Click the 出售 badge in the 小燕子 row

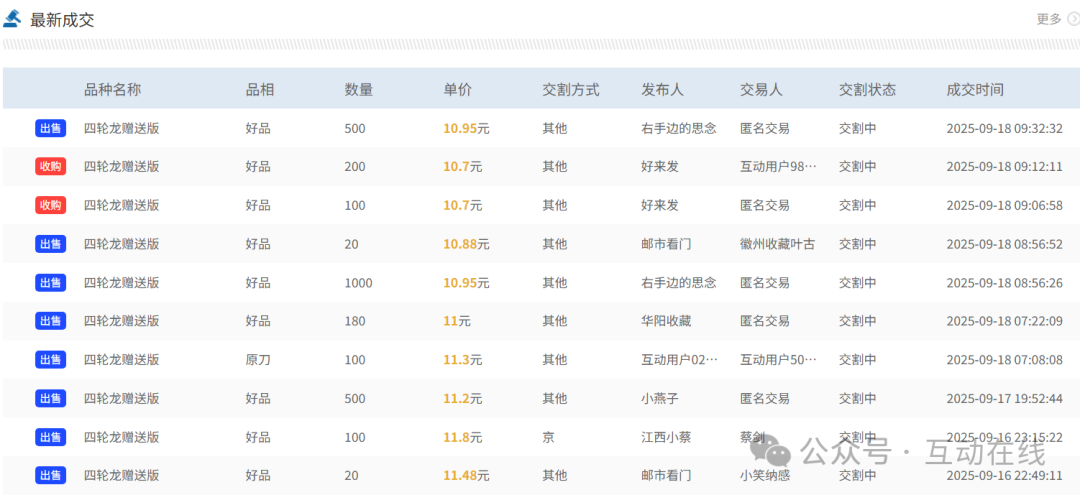[50, 398]
